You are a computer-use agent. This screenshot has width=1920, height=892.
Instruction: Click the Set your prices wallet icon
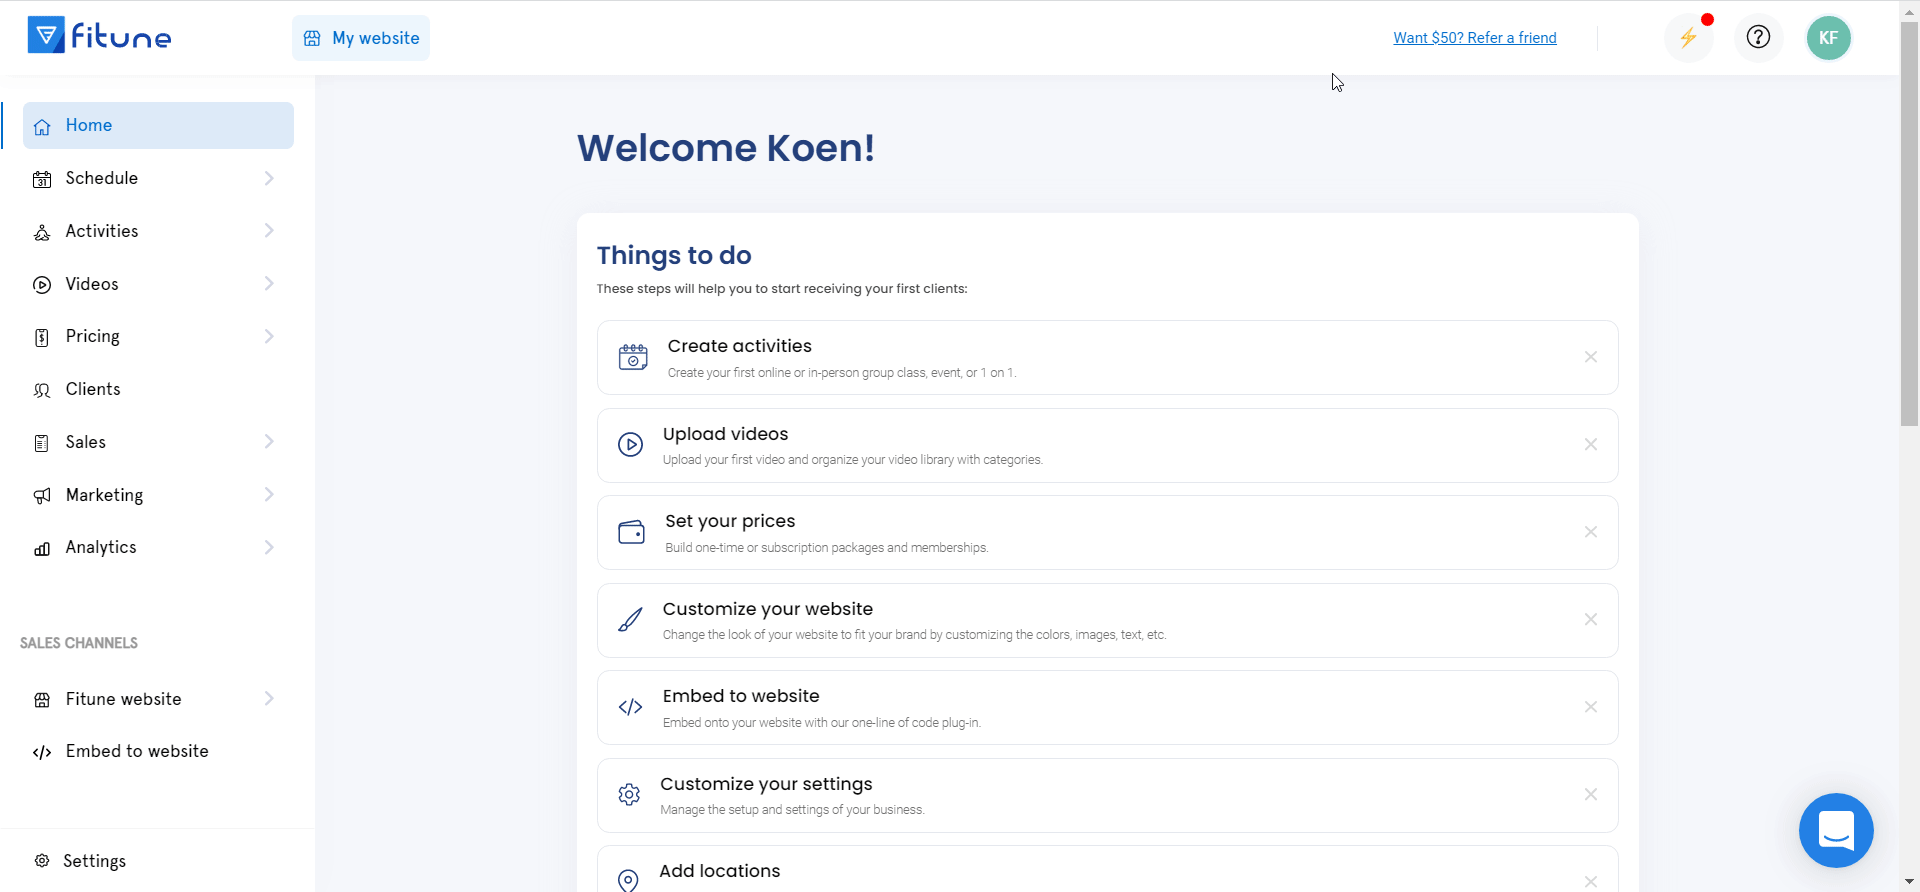(631, 532)
